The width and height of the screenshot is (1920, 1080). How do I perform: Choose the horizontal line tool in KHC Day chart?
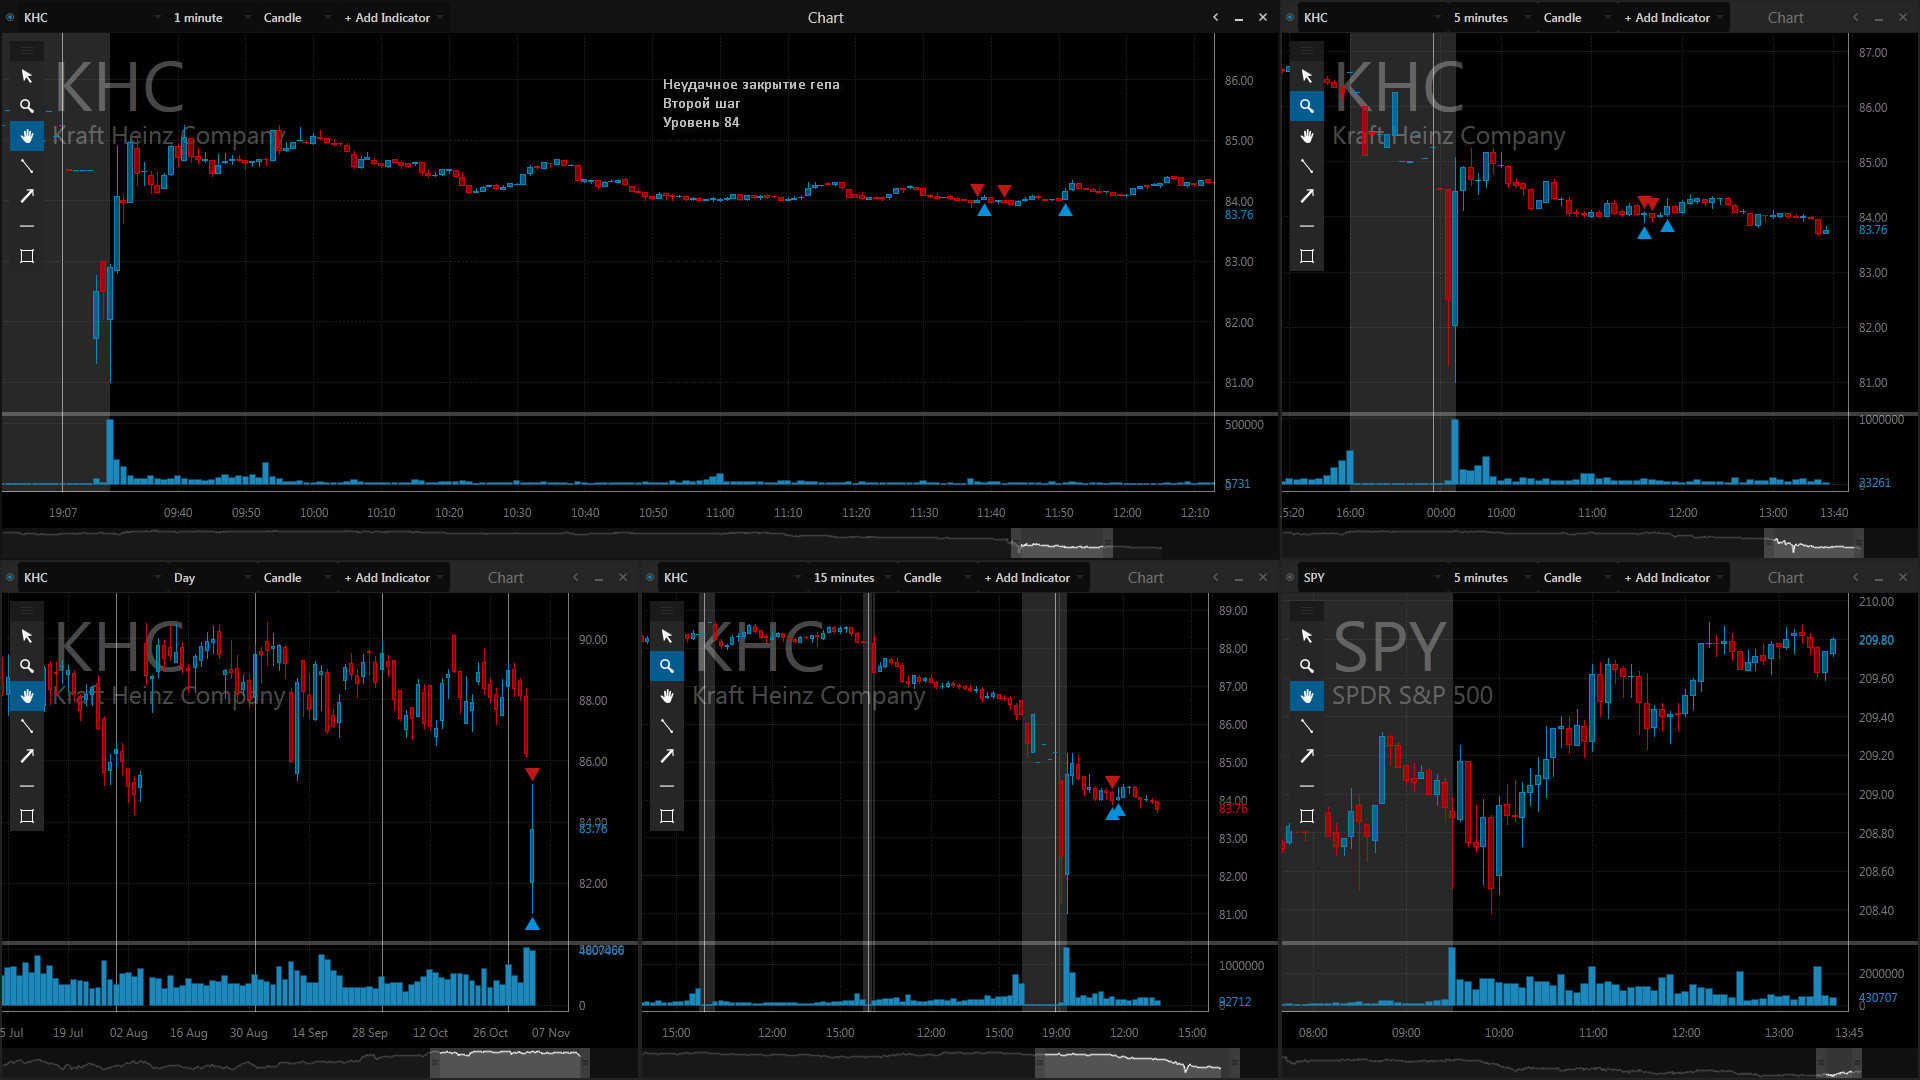click(27, 786)
